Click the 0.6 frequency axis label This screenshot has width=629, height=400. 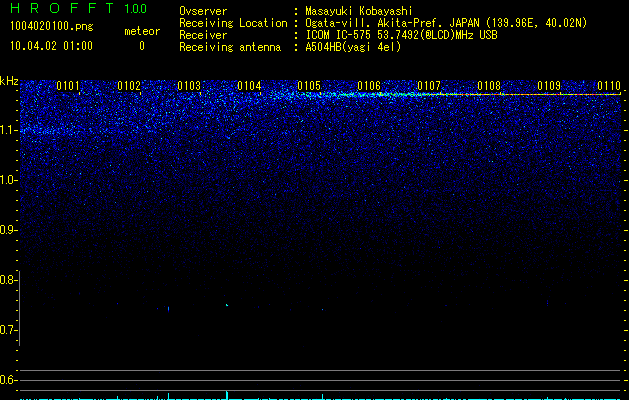pyautogui.click(x=7, y=380)
